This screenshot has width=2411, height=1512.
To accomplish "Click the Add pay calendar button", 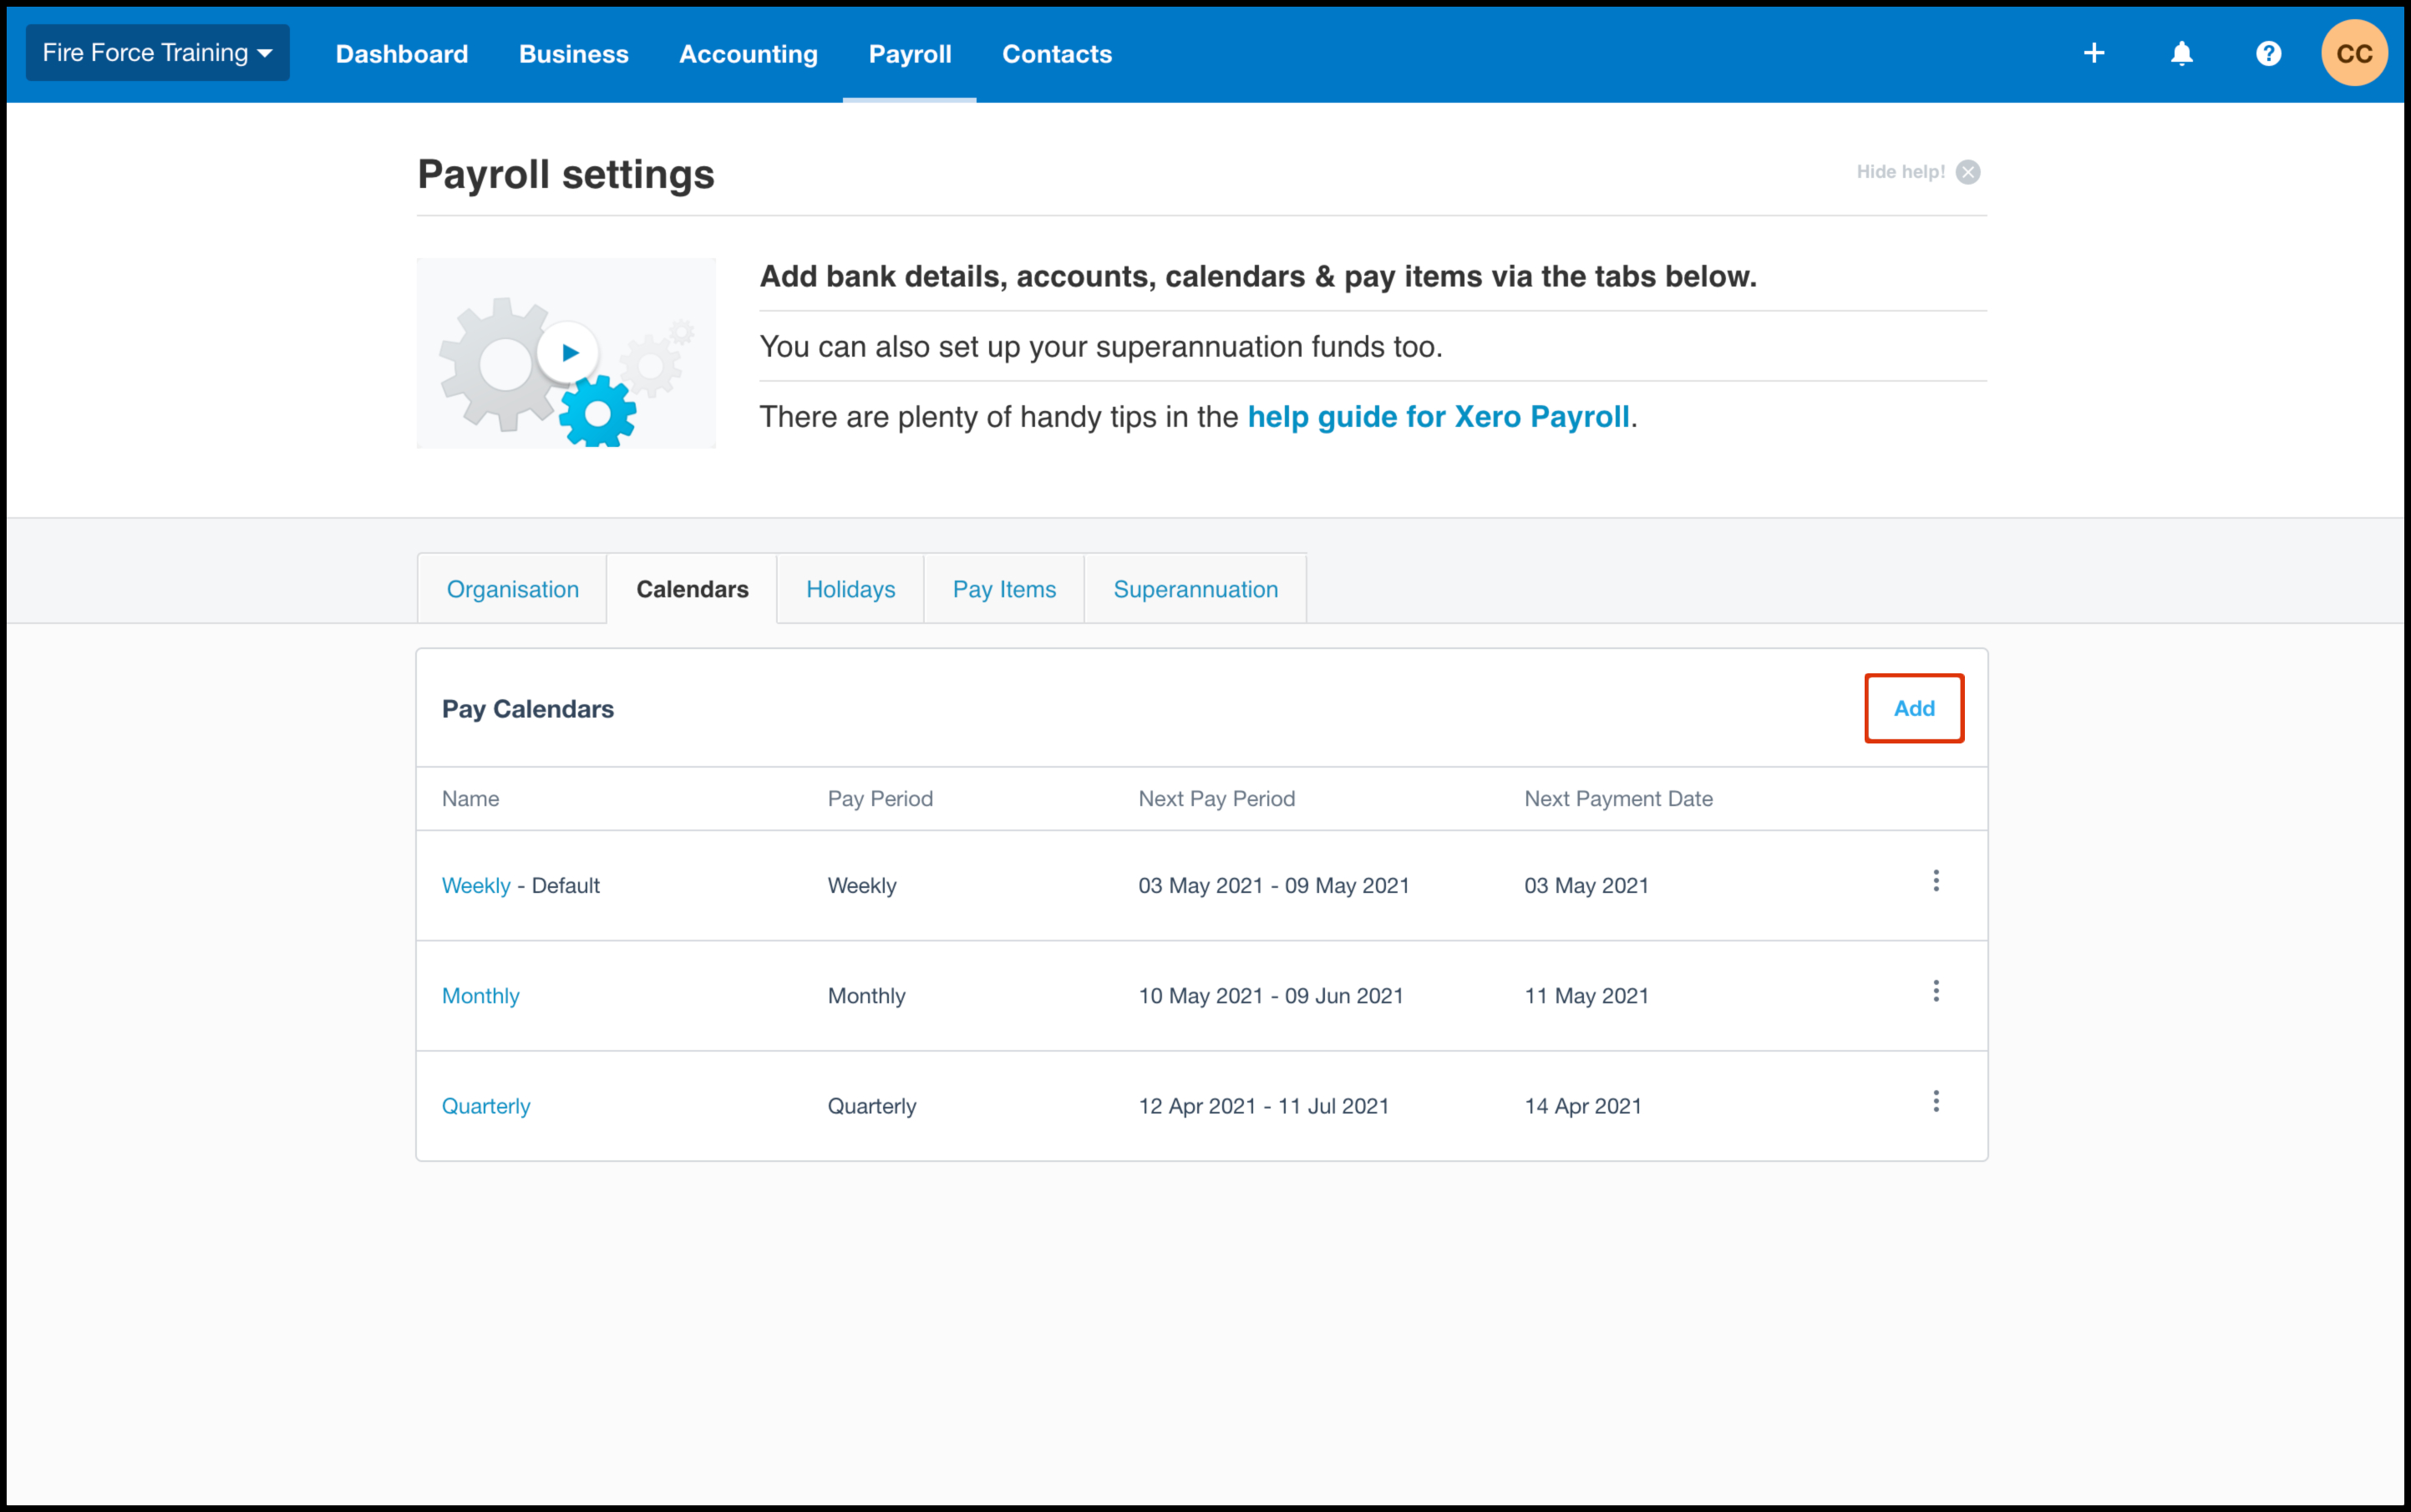I will coord(1913,708).
